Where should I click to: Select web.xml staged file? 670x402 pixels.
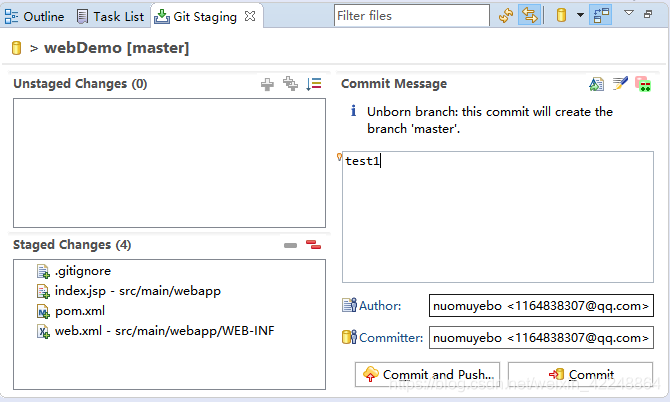pyautogui.click(x=165, y=331)
